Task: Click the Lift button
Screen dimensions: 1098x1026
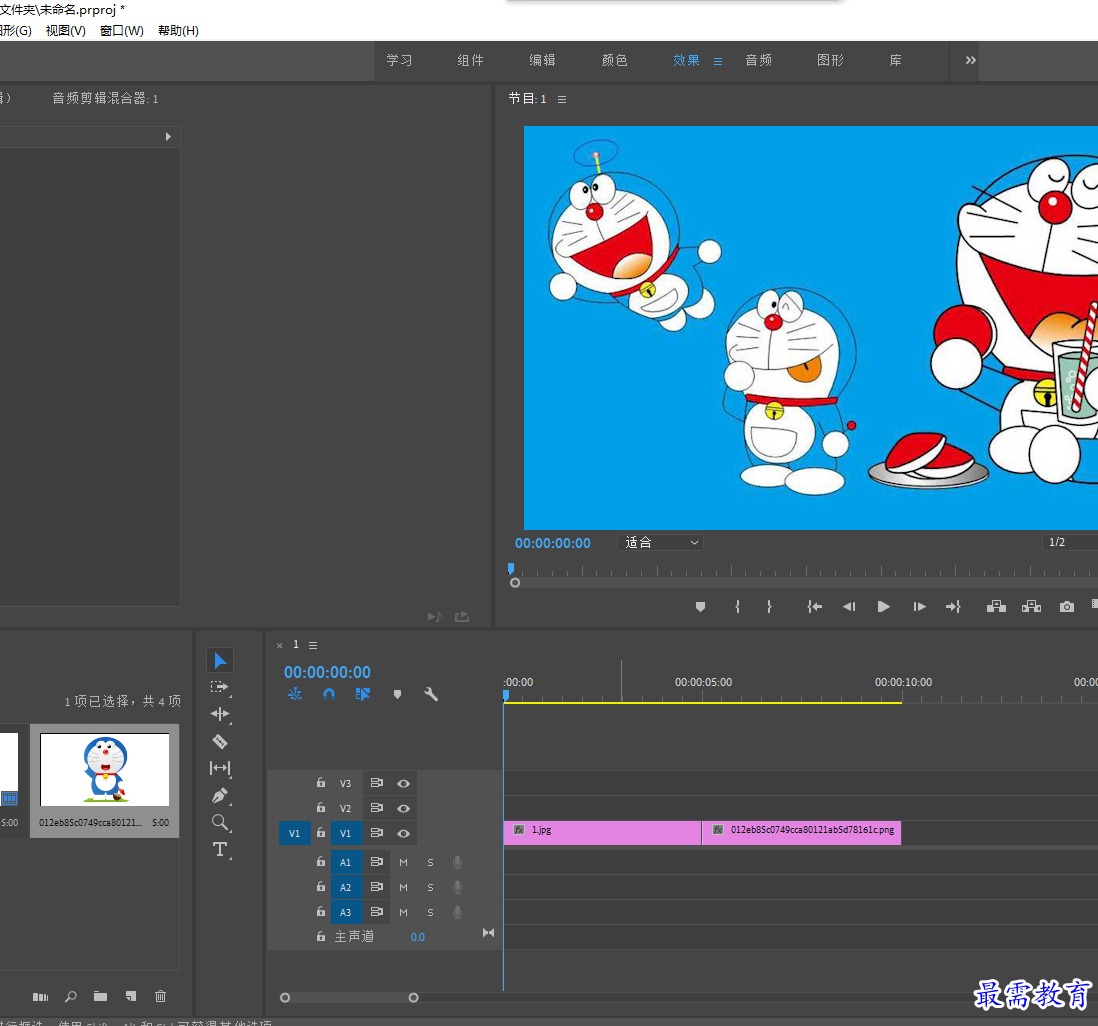Action: pos(996,606)
